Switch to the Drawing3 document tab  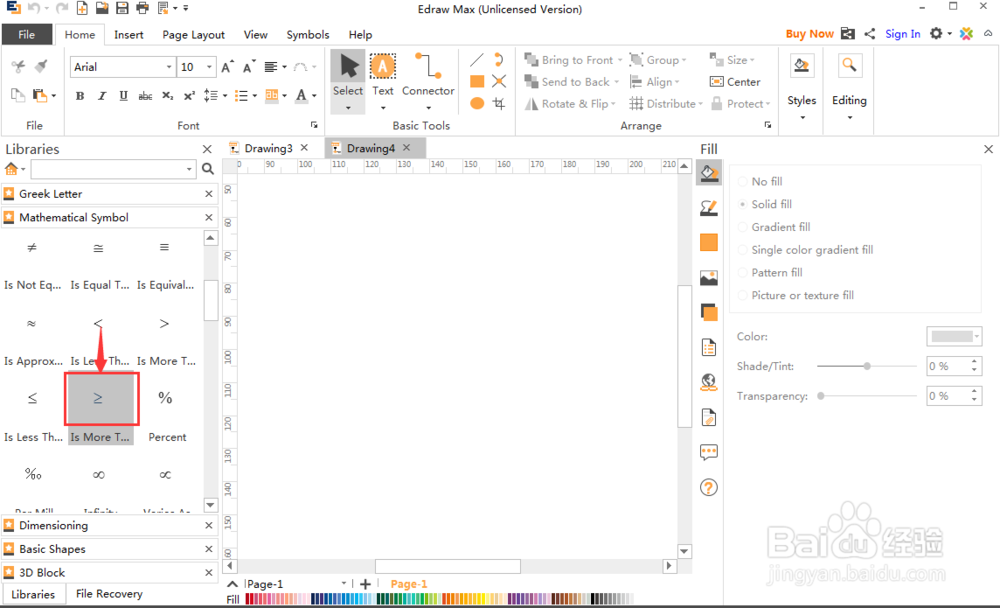coord(268,148)
